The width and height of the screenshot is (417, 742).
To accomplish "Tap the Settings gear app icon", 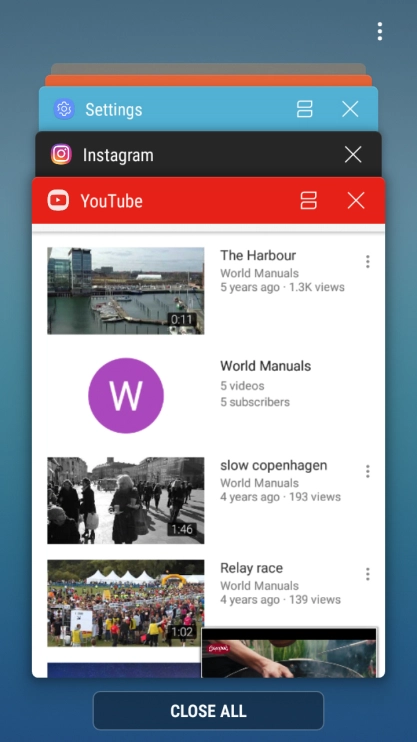I will coord(64,109).
